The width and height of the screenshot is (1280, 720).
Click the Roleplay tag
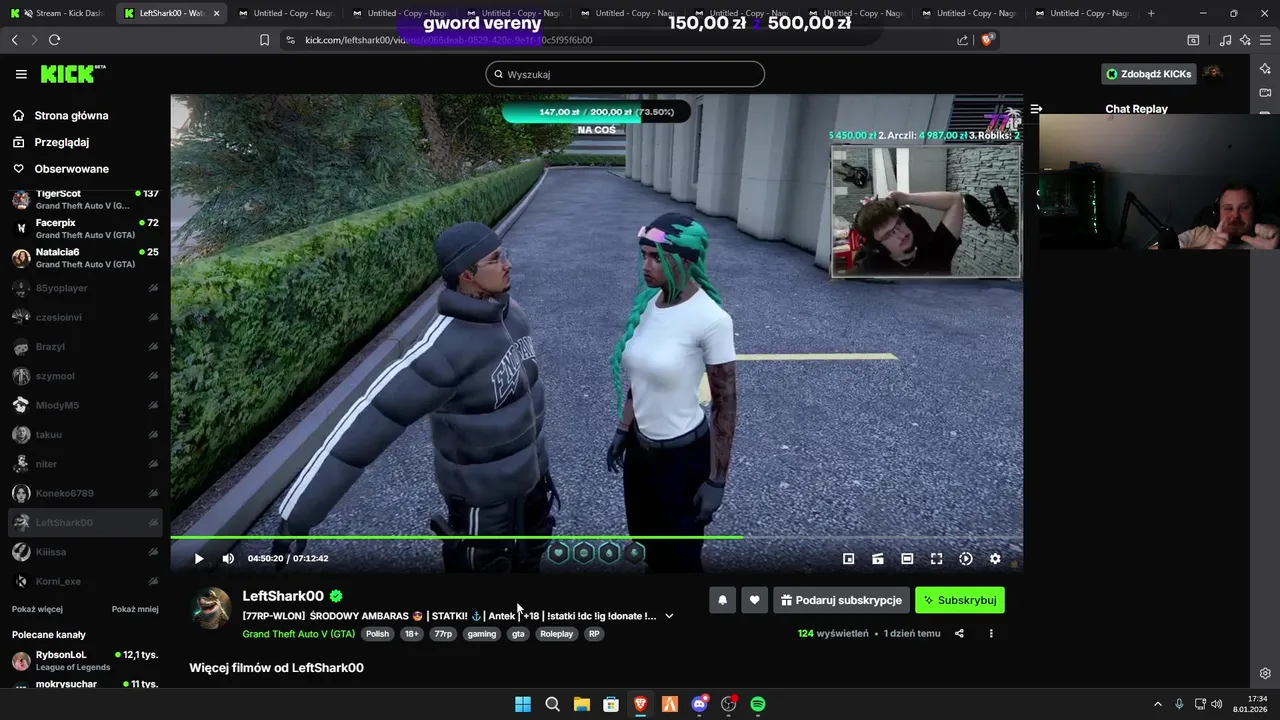click(557, 634)
